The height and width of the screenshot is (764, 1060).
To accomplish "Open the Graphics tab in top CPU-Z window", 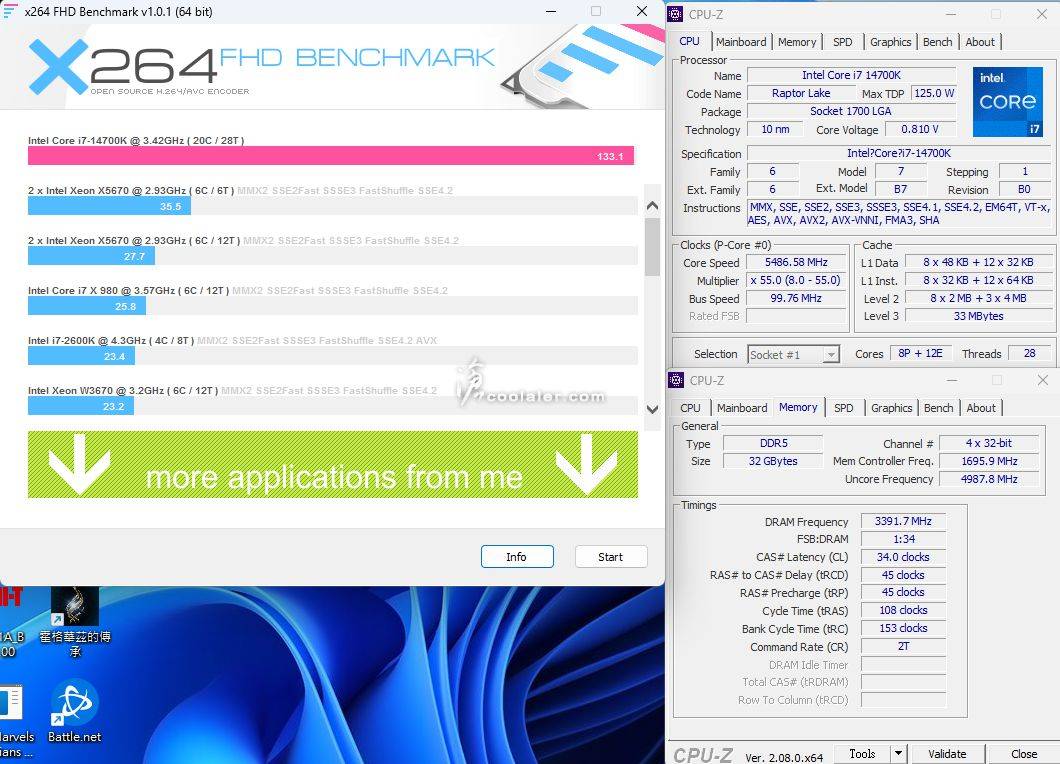I will (x=890, y=42).
